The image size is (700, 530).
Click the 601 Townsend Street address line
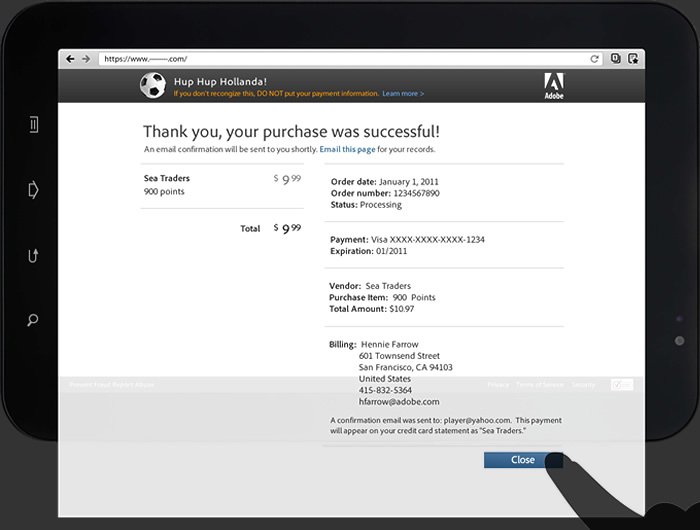click(399, 356)
